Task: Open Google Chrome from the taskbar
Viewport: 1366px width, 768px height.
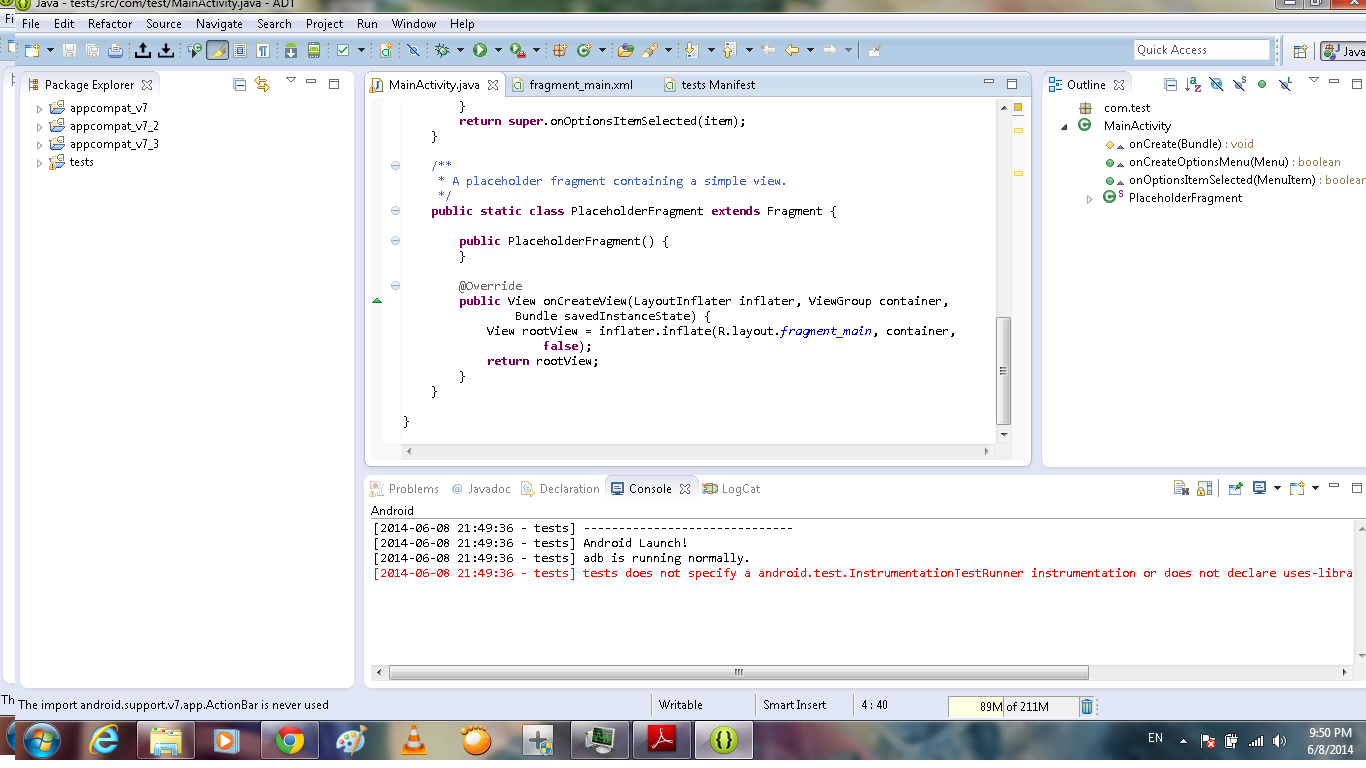Action: point(290,741)
